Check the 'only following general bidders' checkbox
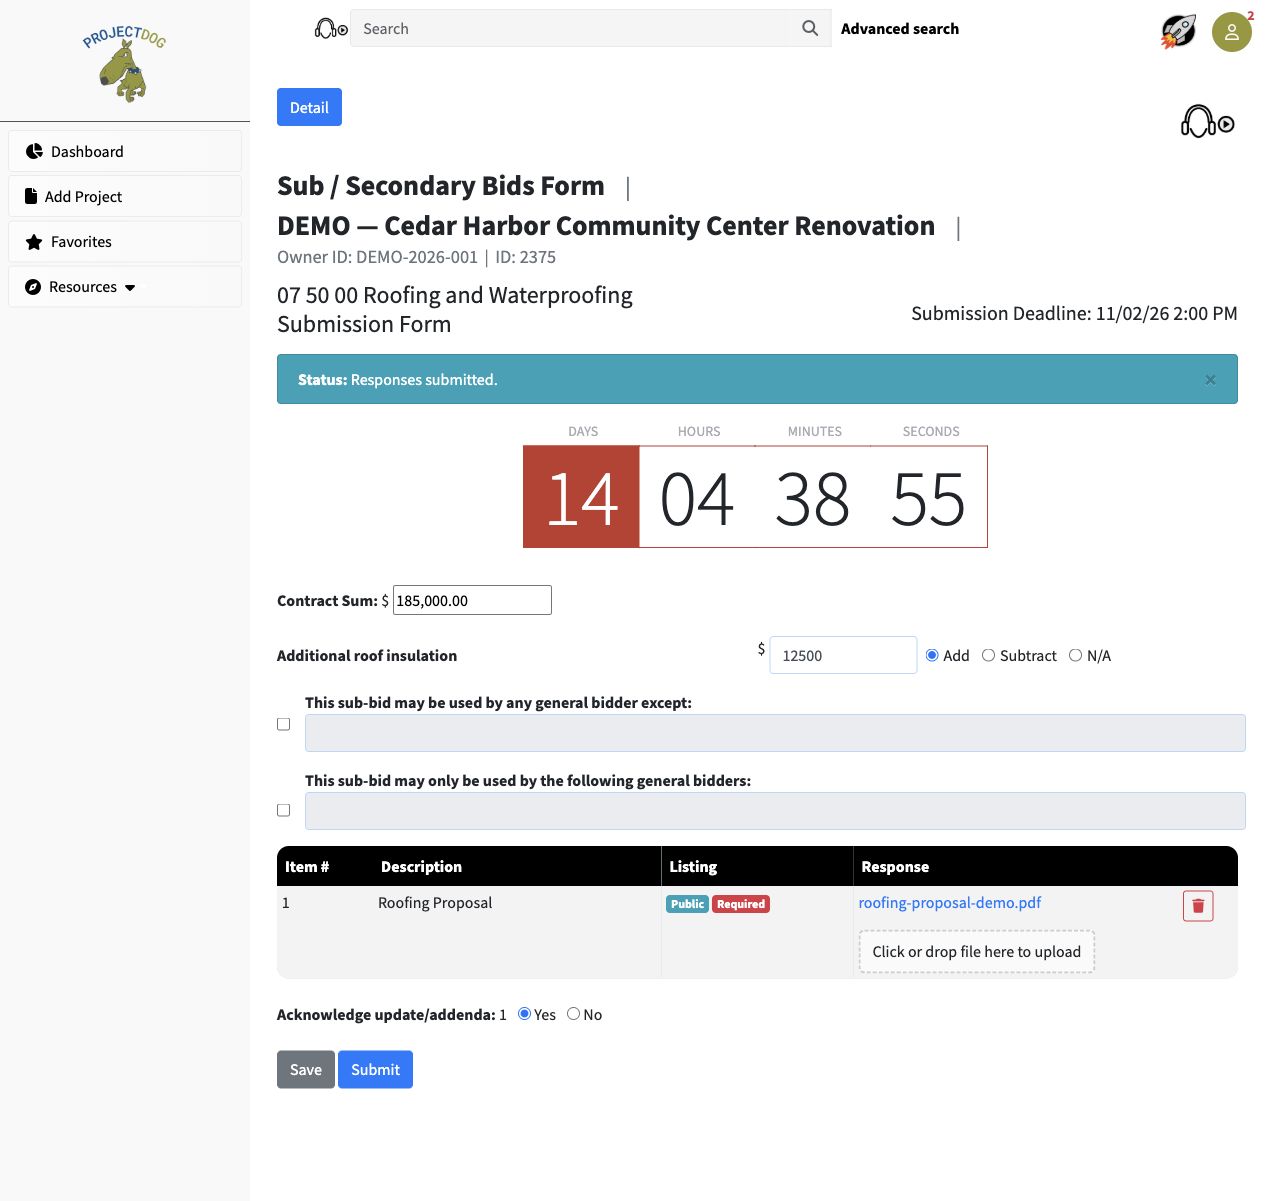 point(284,810)
